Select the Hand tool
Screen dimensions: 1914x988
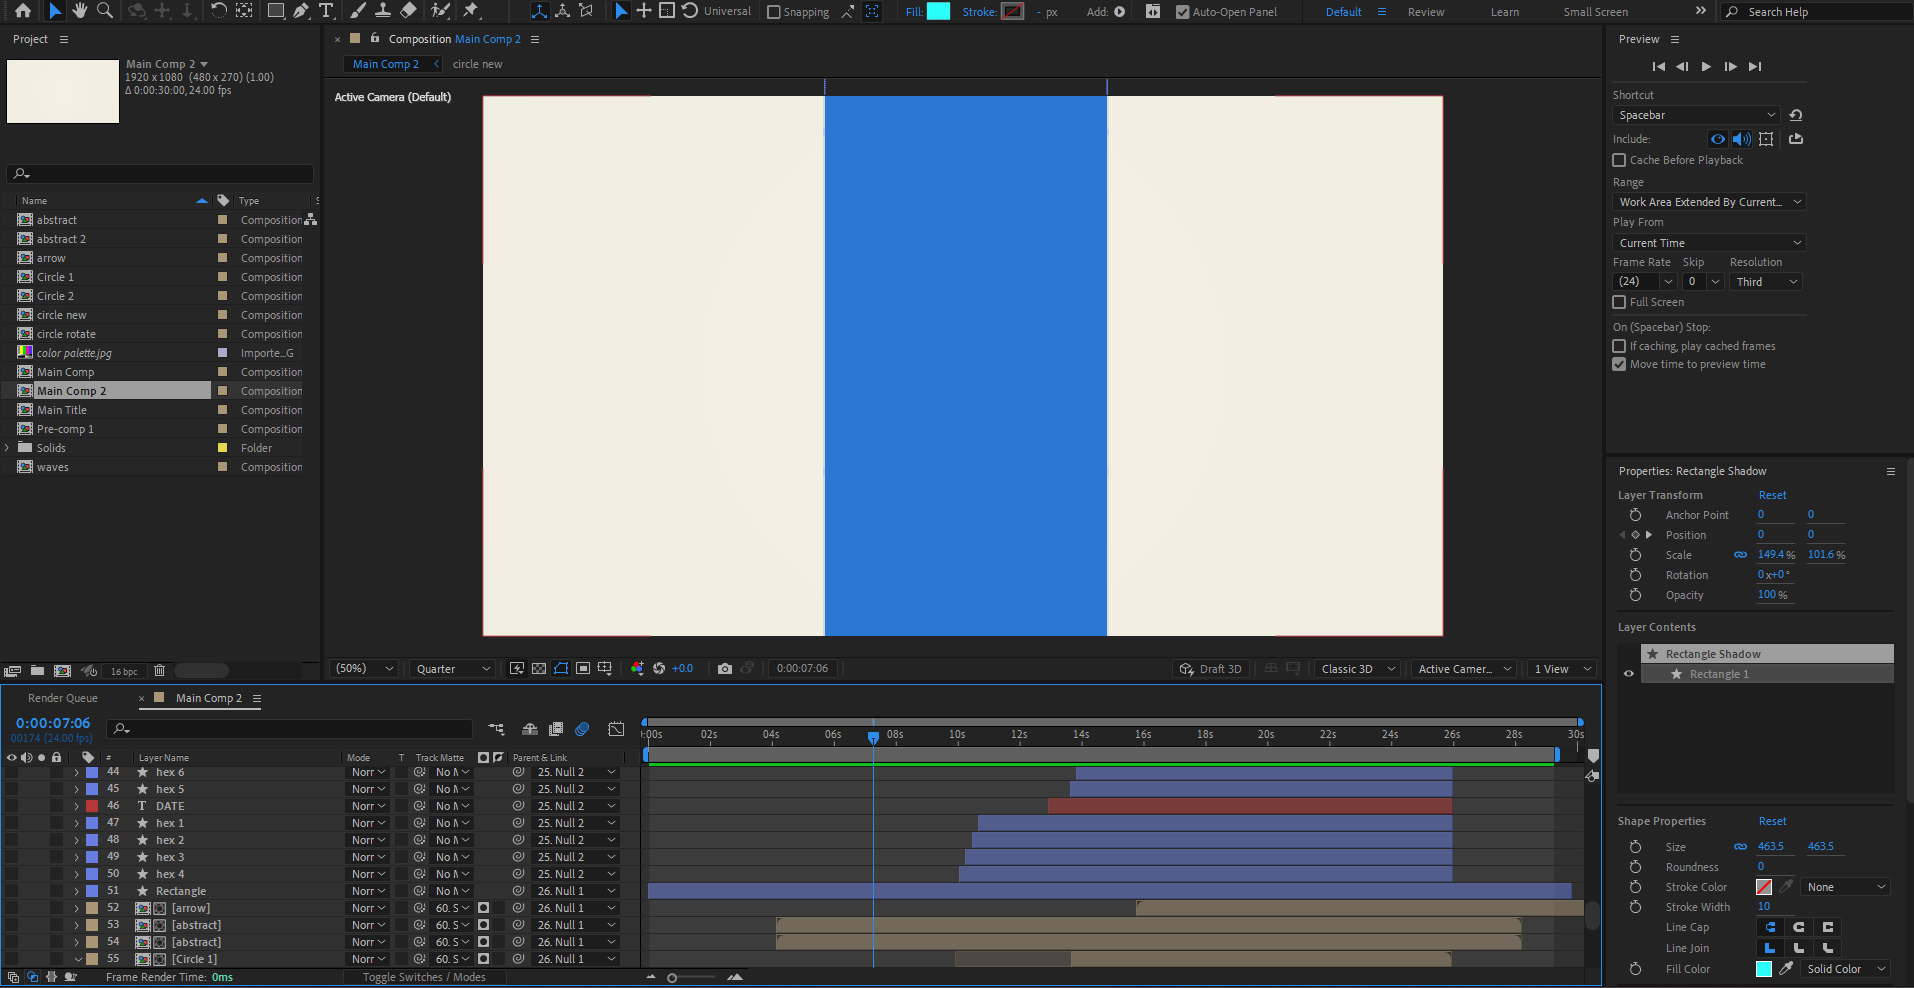80,11
